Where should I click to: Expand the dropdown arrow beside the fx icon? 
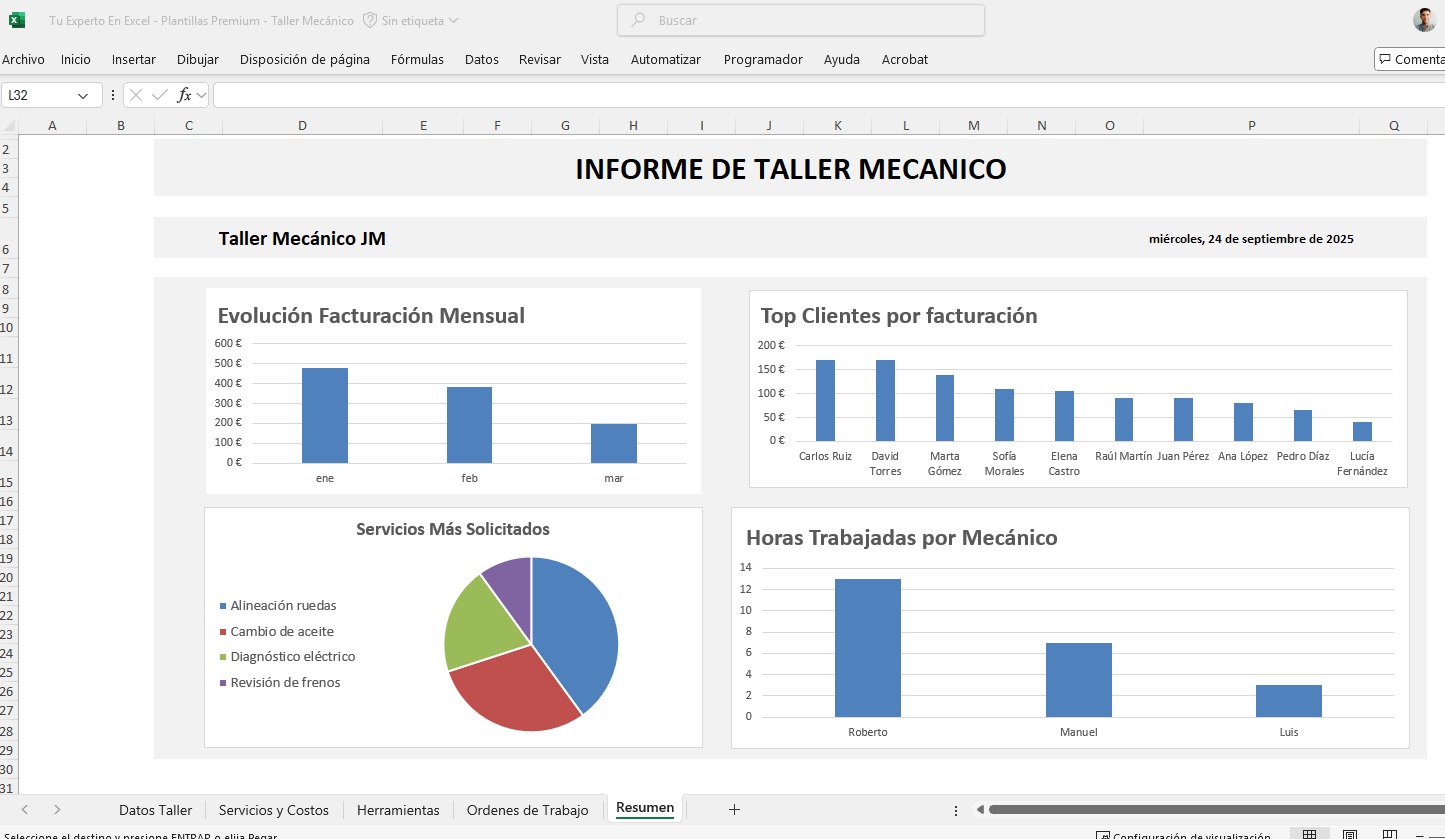tap(201, 95)
